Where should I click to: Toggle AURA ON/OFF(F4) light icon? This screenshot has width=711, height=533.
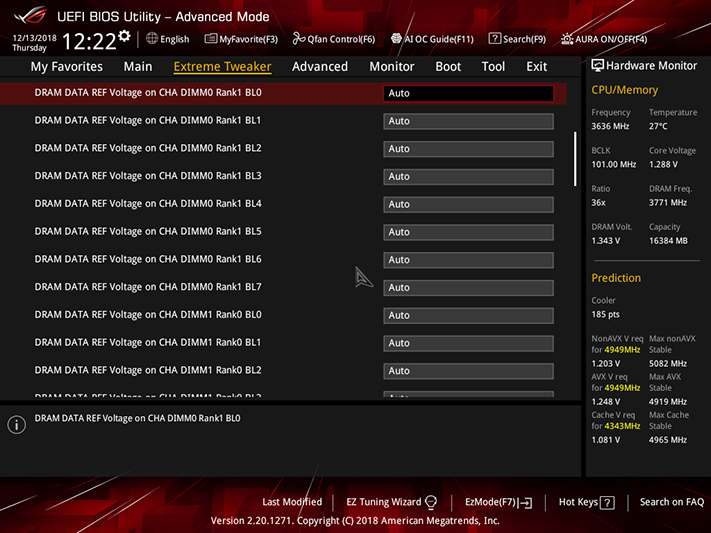(x=567, y=39)
